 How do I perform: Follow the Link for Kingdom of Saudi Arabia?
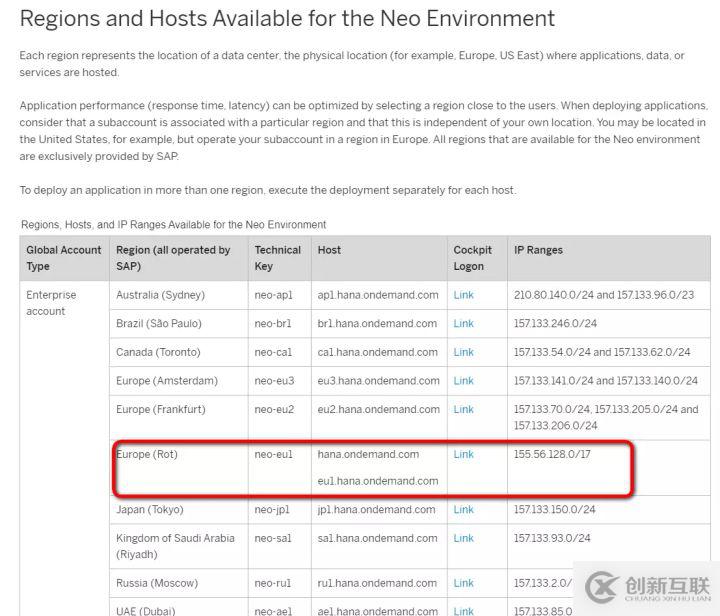[463, 538]
